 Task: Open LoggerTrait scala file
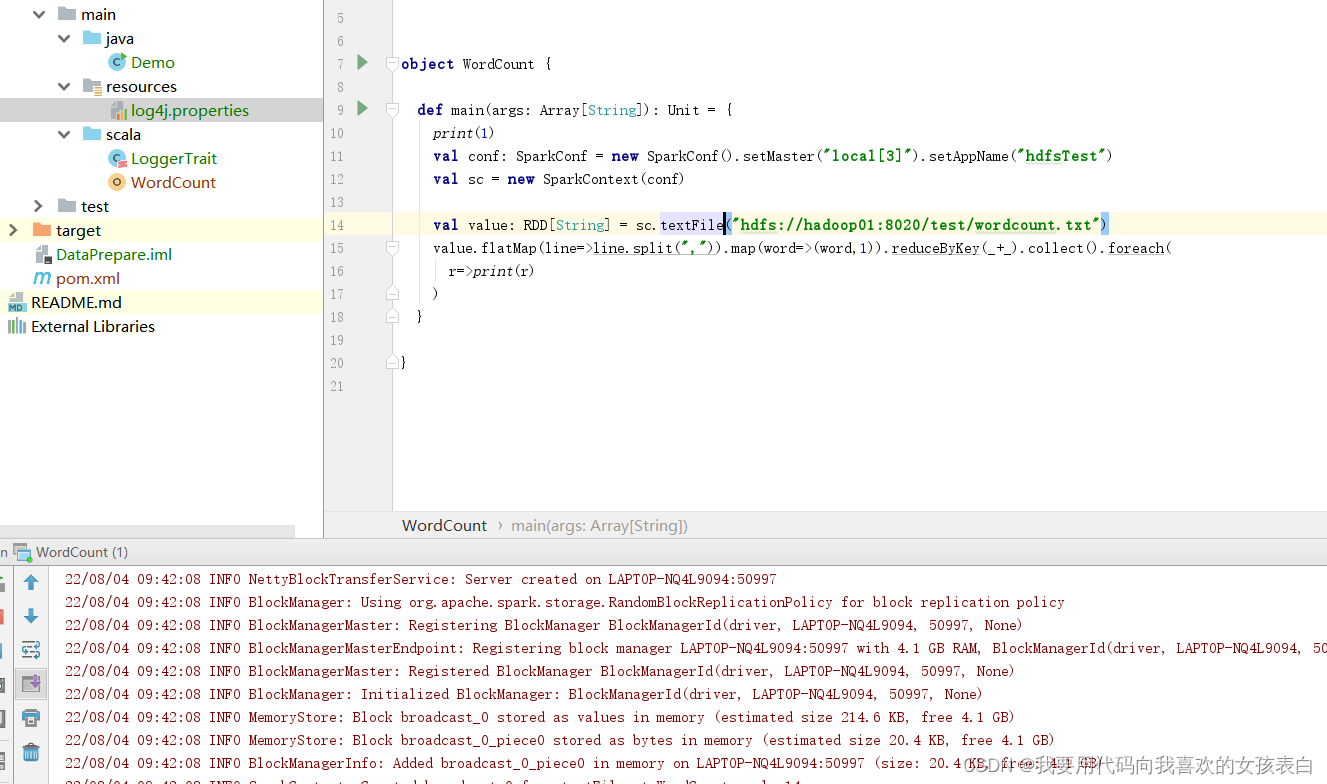tap(173, 158)
